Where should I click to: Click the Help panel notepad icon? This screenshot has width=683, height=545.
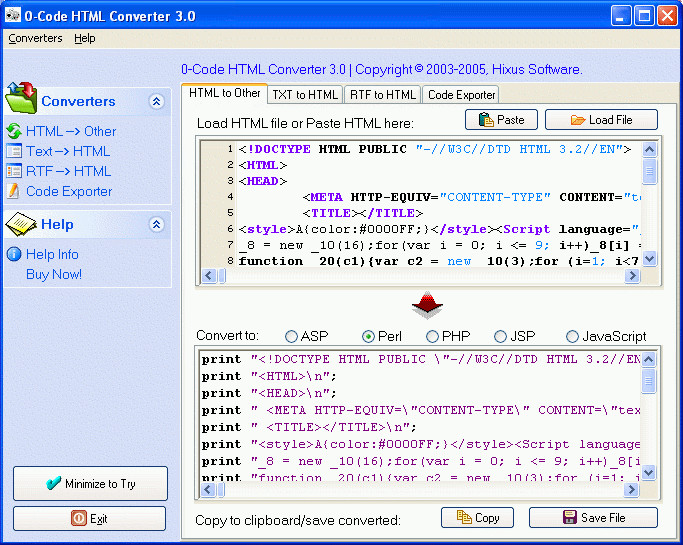point(21,223)
